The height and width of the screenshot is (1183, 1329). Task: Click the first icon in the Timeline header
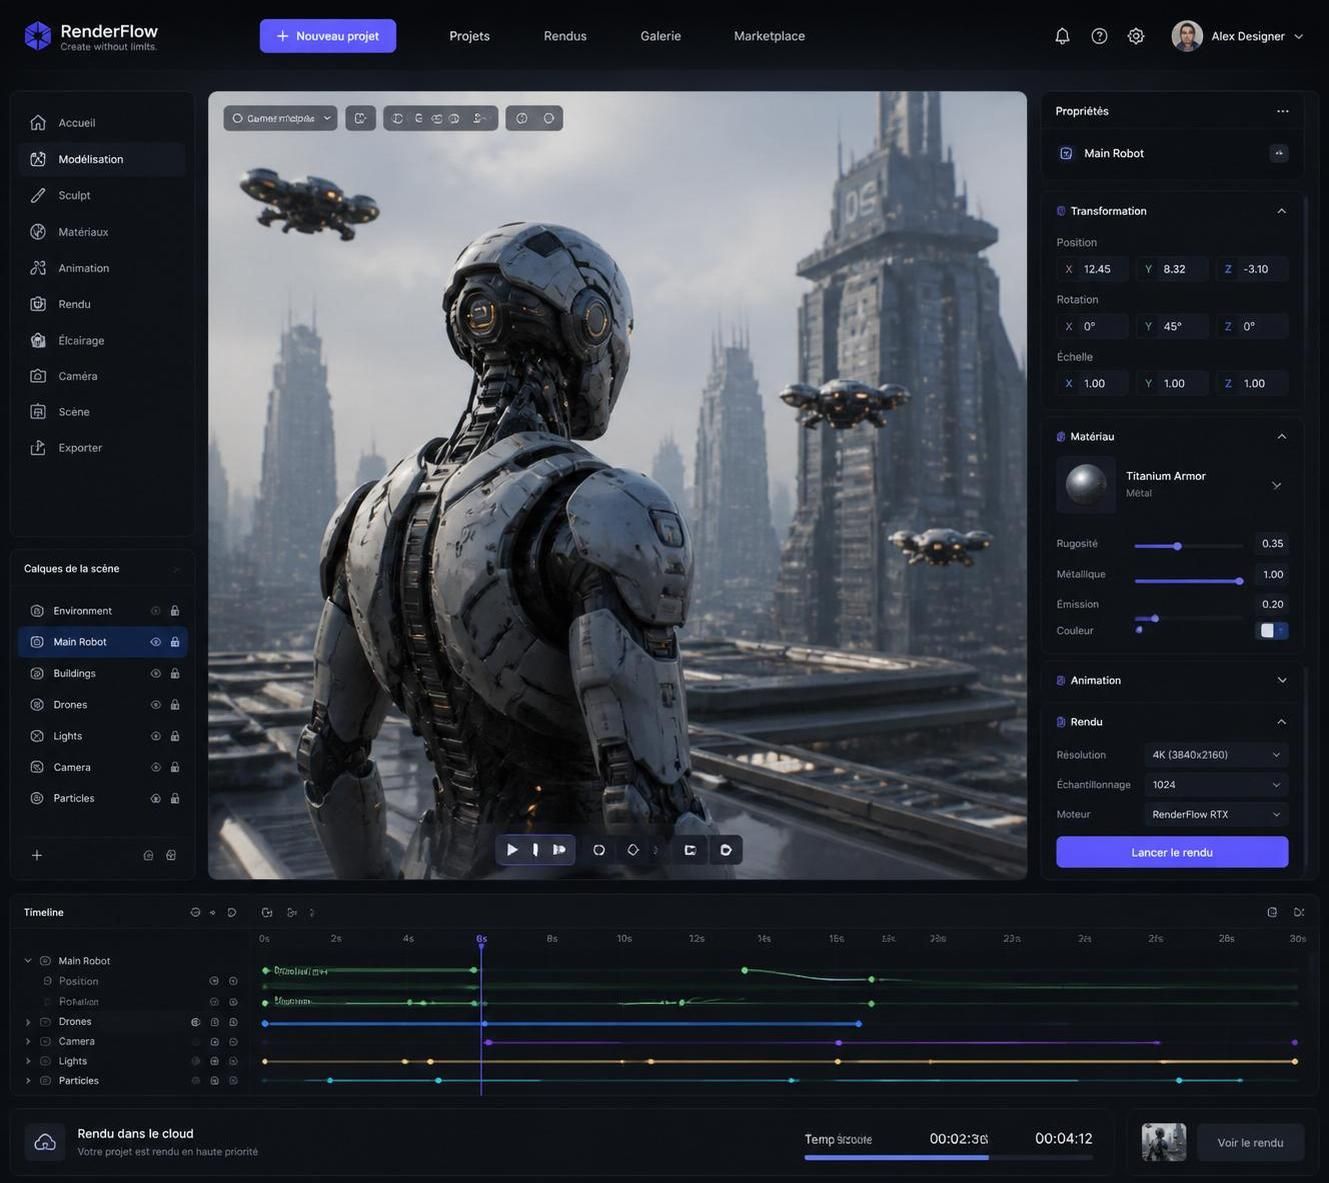[x=195, y=912]
